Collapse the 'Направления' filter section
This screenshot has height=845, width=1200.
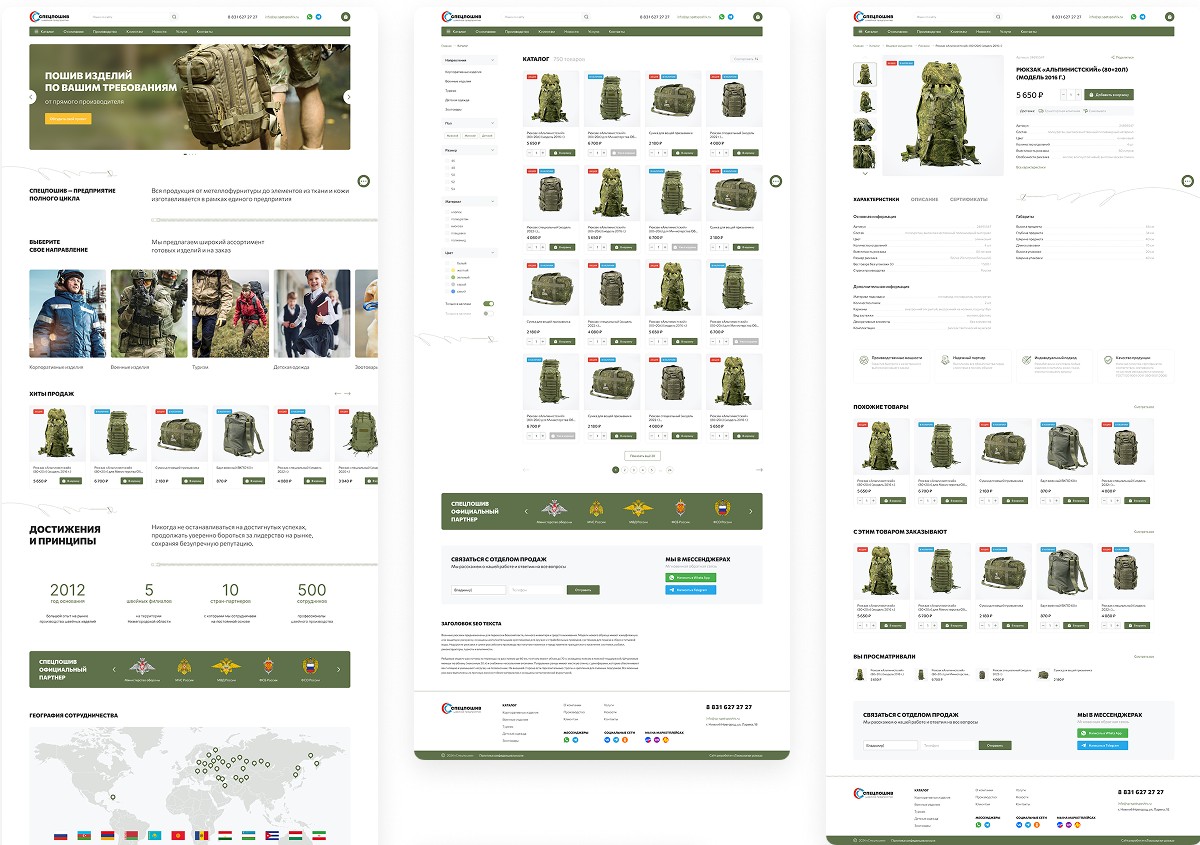coord(493,60)
